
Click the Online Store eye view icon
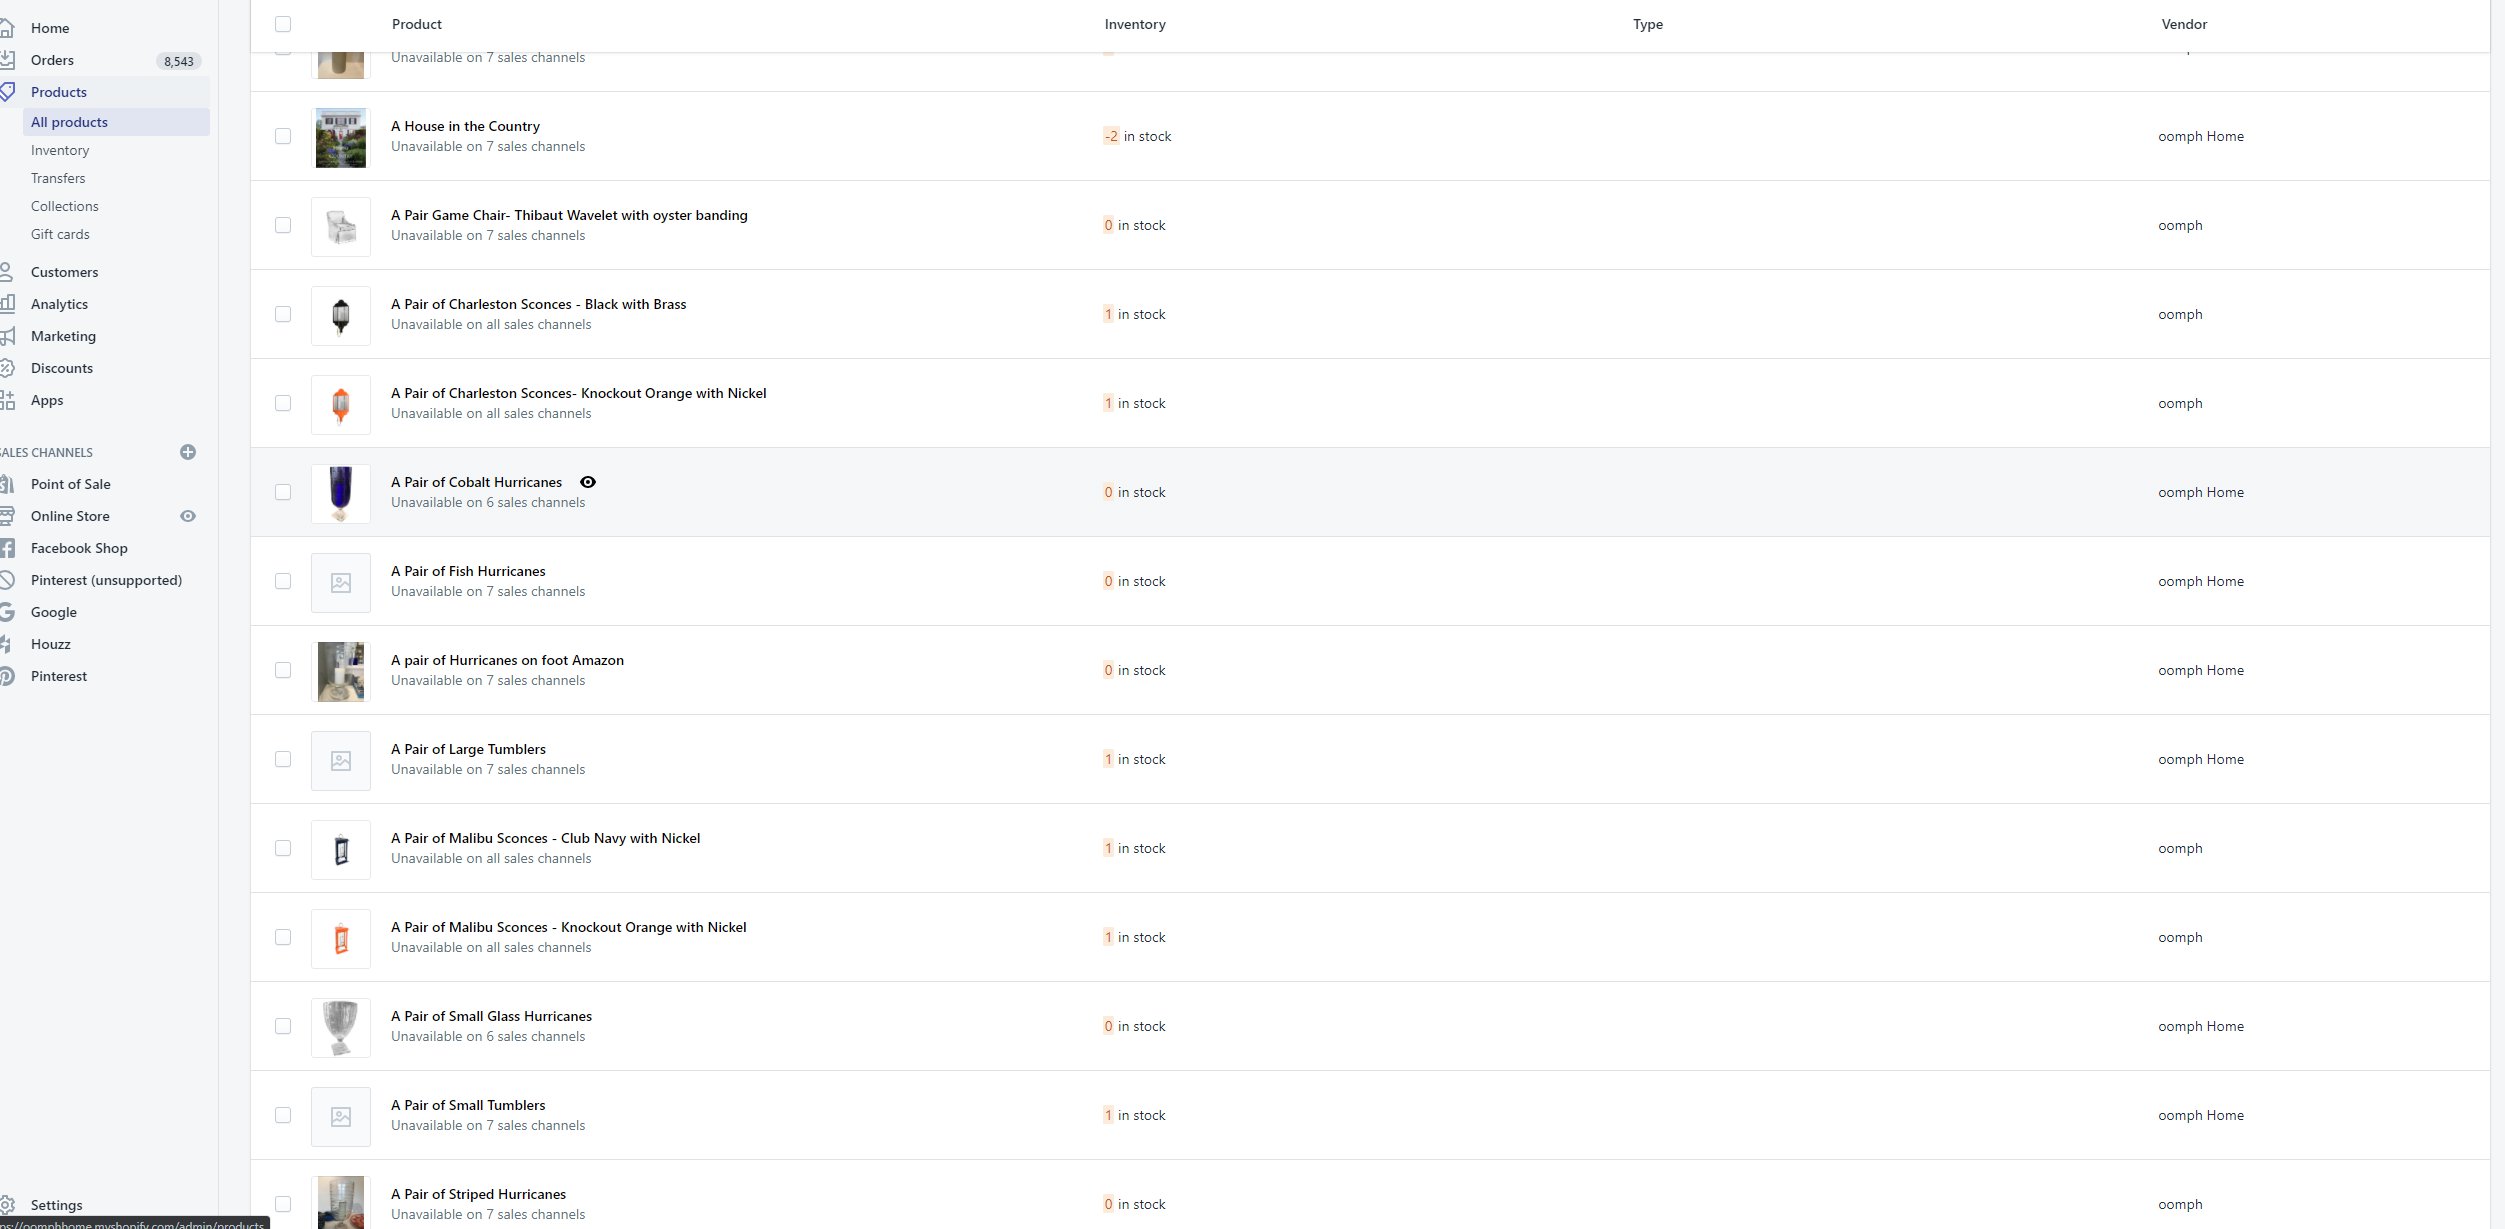click(x=187, y=516)
